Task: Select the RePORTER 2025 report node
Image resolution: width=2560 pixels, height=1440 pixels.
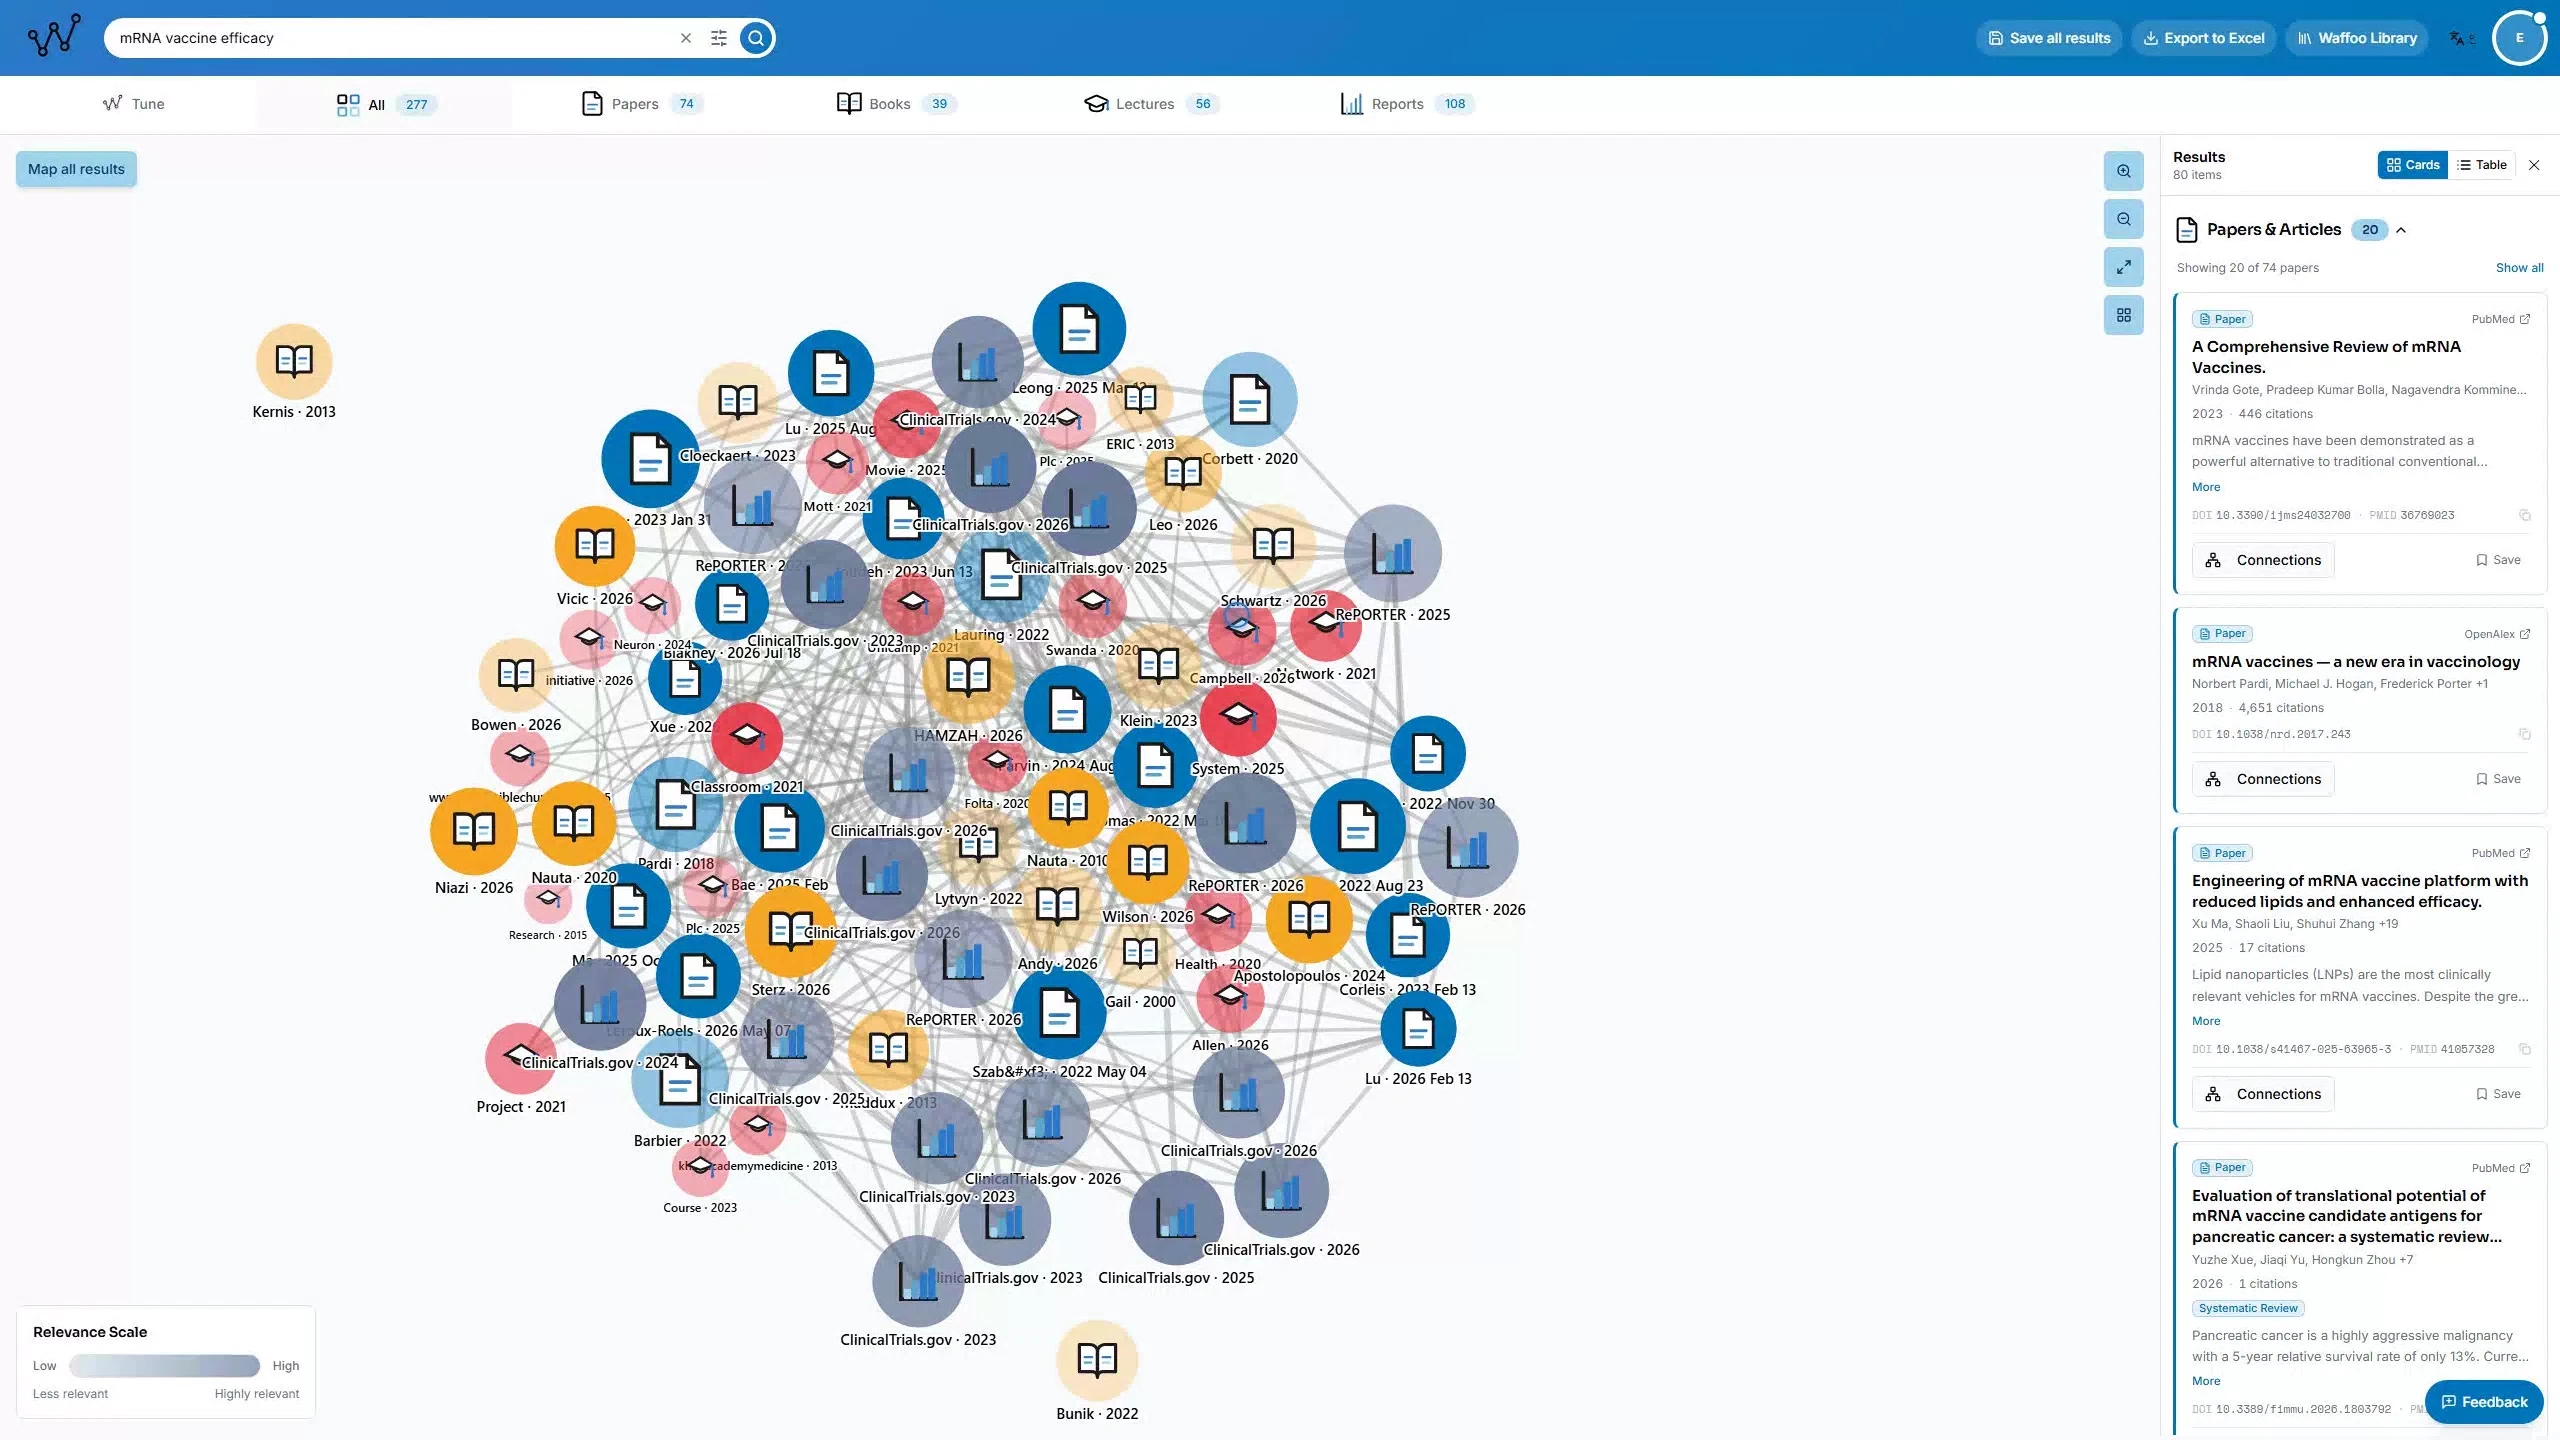Action: (1393, 553)
